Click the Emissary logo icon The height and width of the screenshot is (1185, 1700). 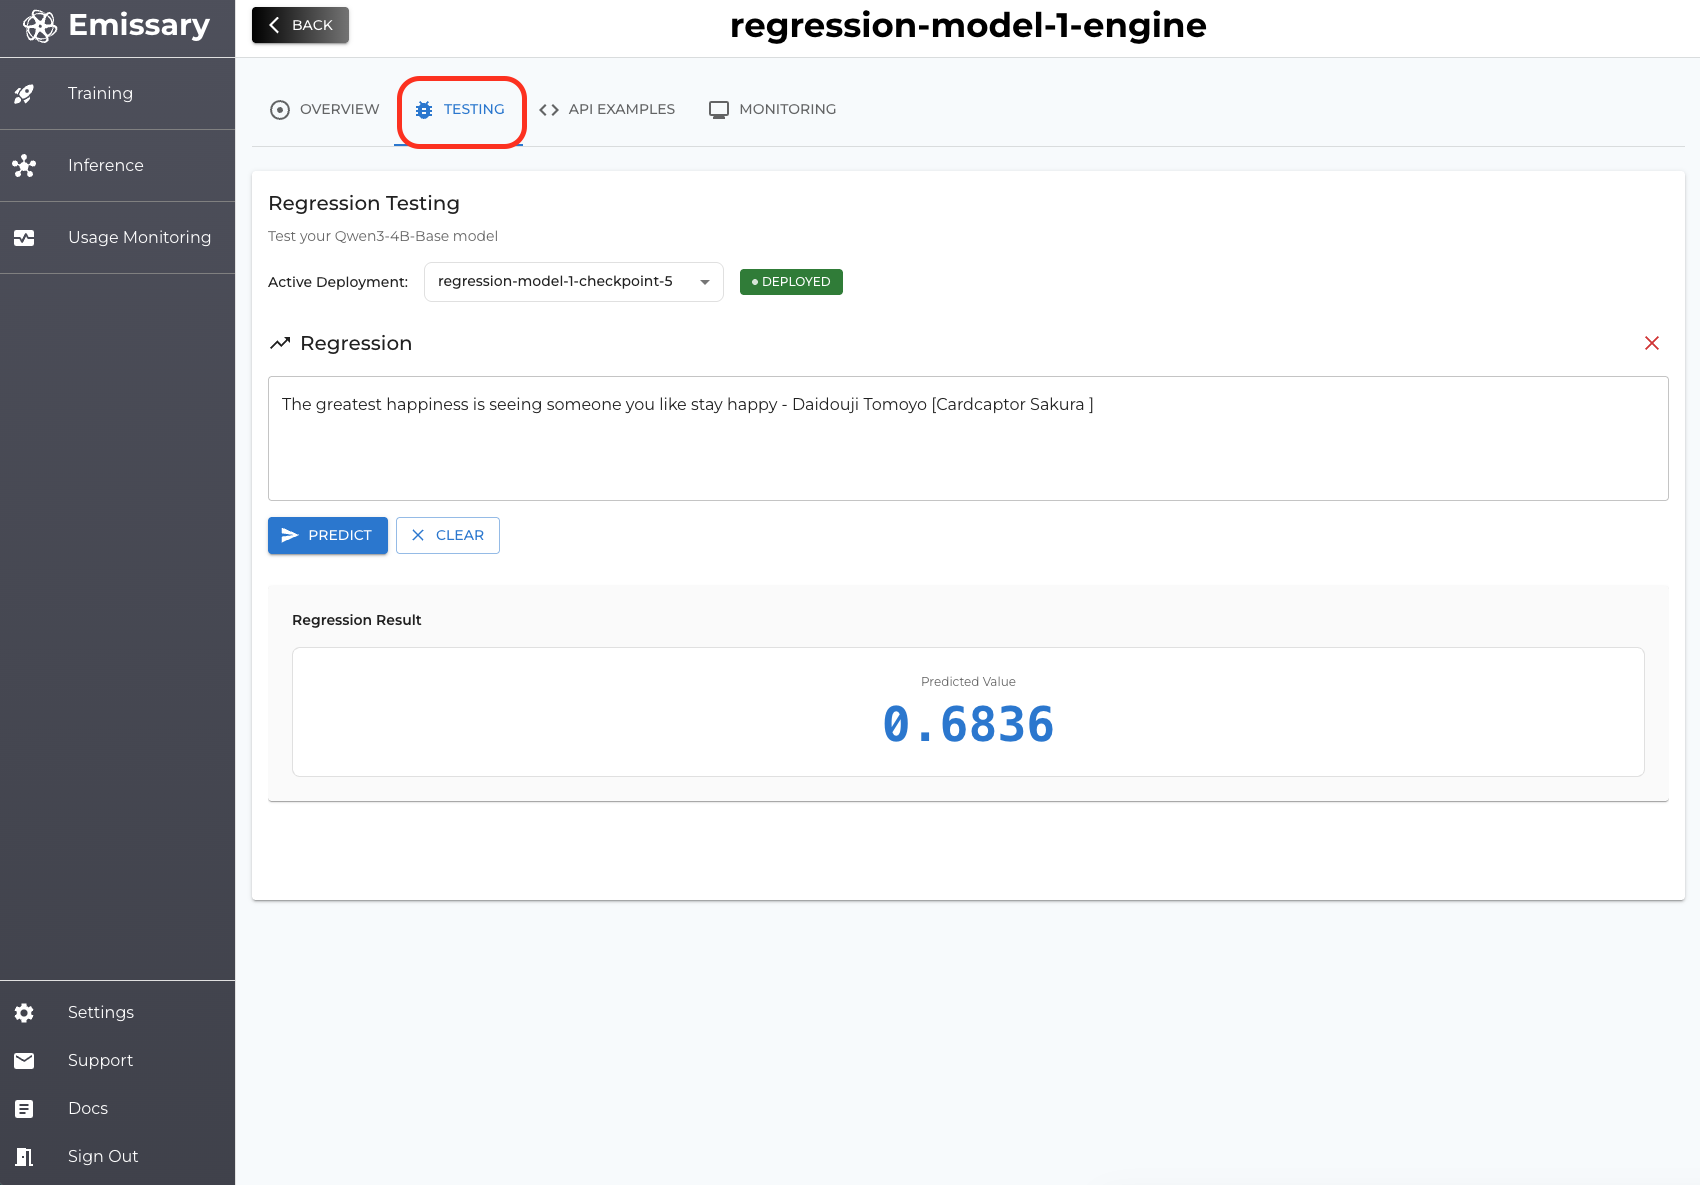point(40,26)
